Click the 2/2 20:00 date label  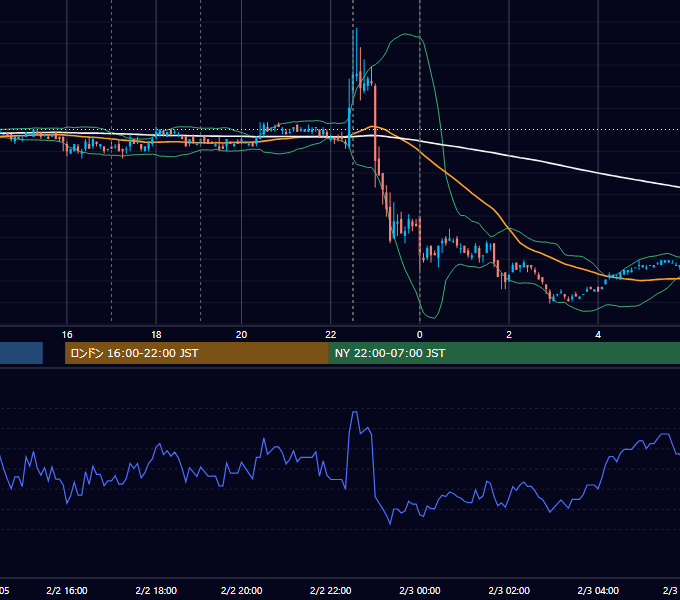[x=242, y=590]
